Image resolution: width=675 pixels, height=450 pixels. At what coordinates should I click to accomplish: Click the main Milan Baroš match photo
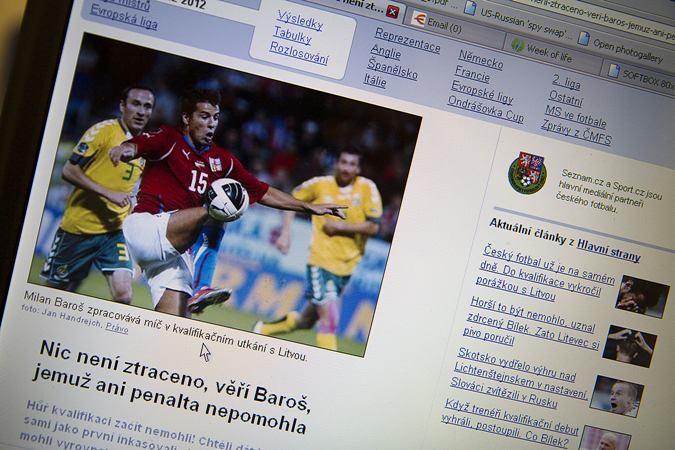point(224,194)
